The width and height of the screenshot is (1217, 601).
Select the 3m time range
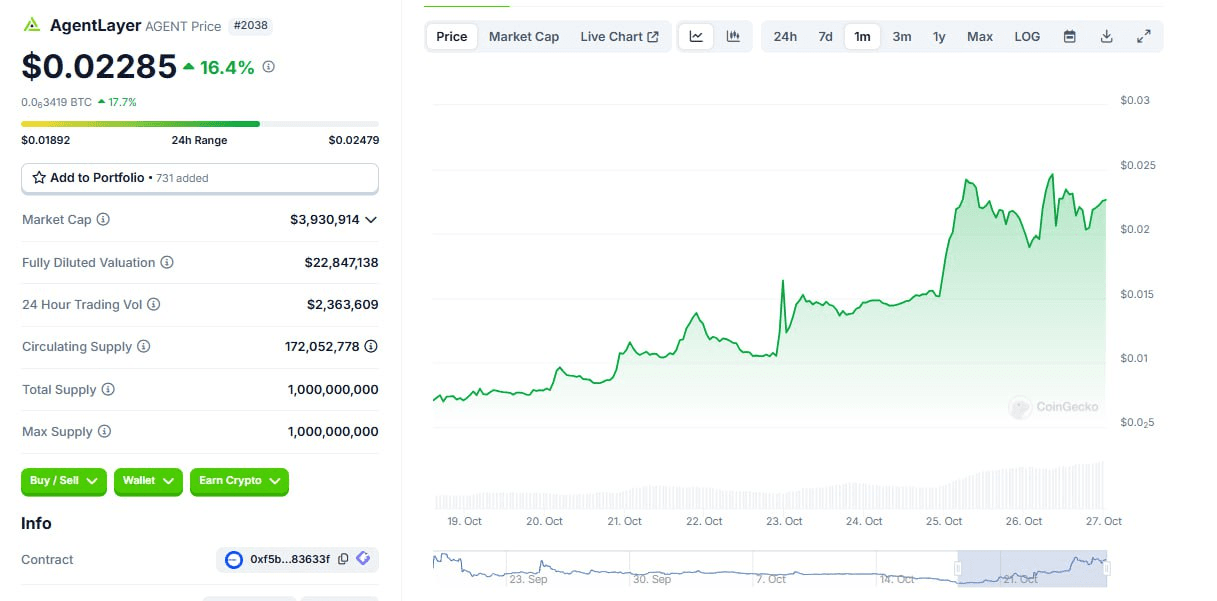click(902, 37)
